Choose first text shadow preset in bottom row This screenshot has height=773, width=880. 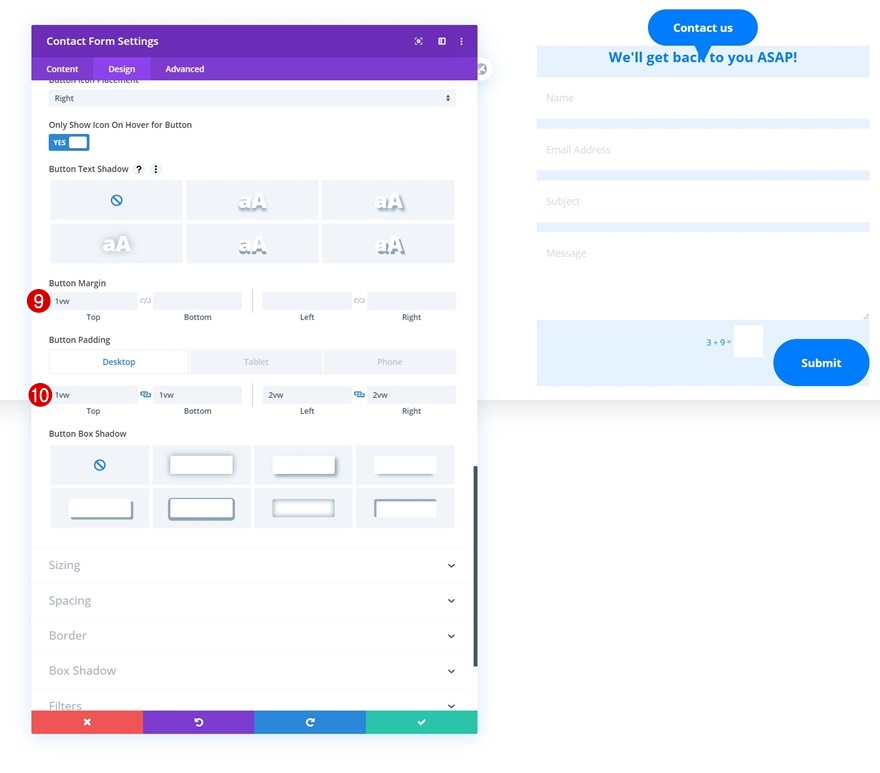tap(116, 244)
